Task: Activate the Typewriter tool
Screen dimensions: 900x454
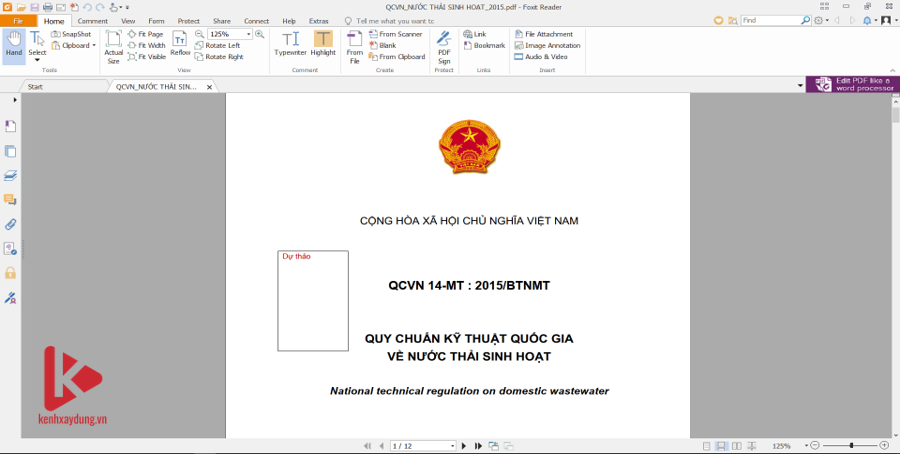Action: click(290, 43)
